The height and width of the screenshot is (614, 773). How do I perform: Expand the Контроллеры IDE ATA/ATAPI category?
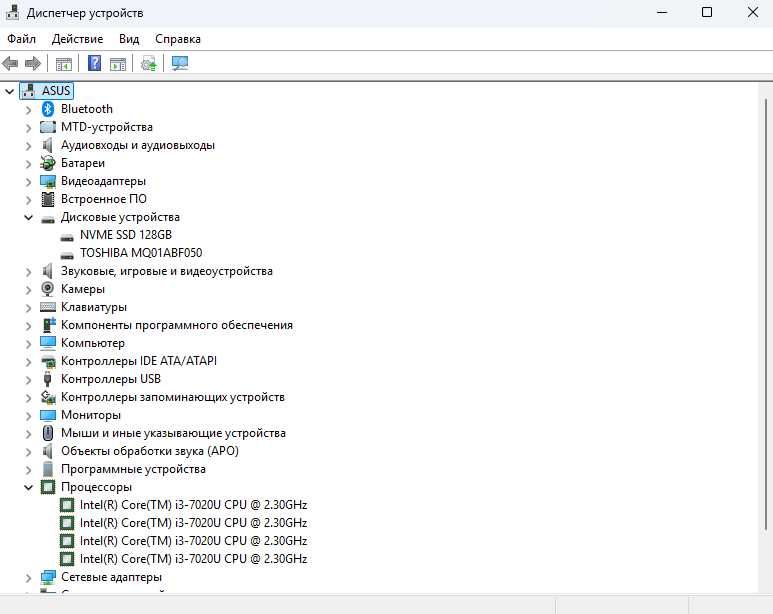pos(29,361)
